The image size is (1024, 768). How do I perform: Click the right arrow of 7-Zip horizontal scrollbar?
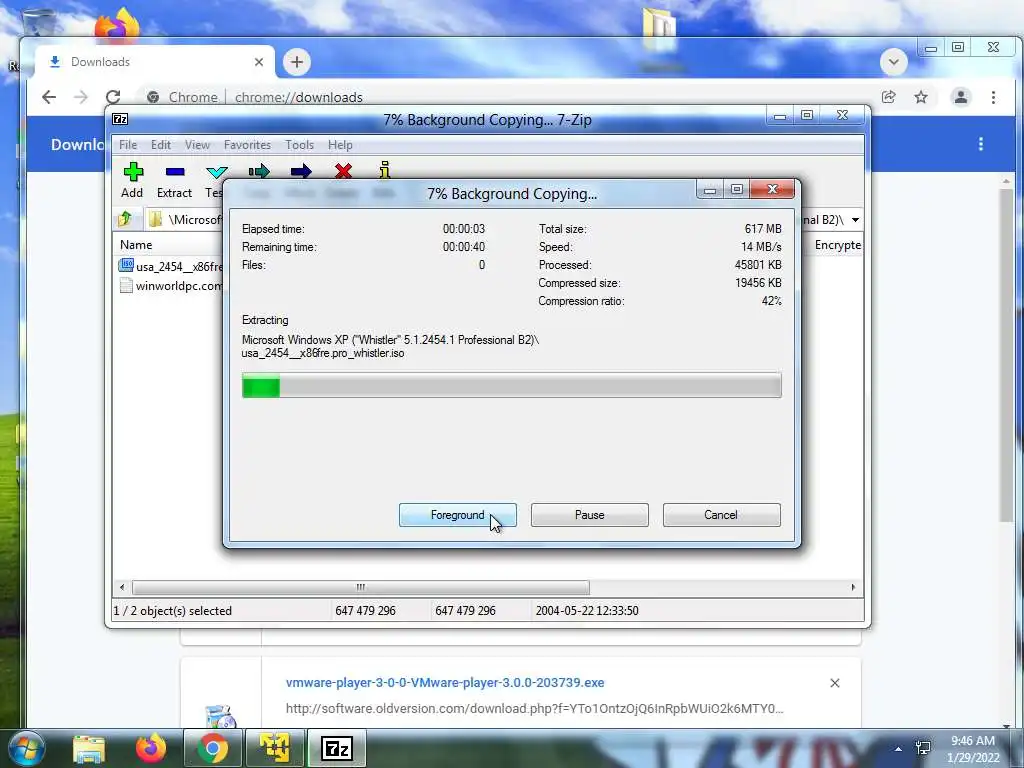coord(853,587)
